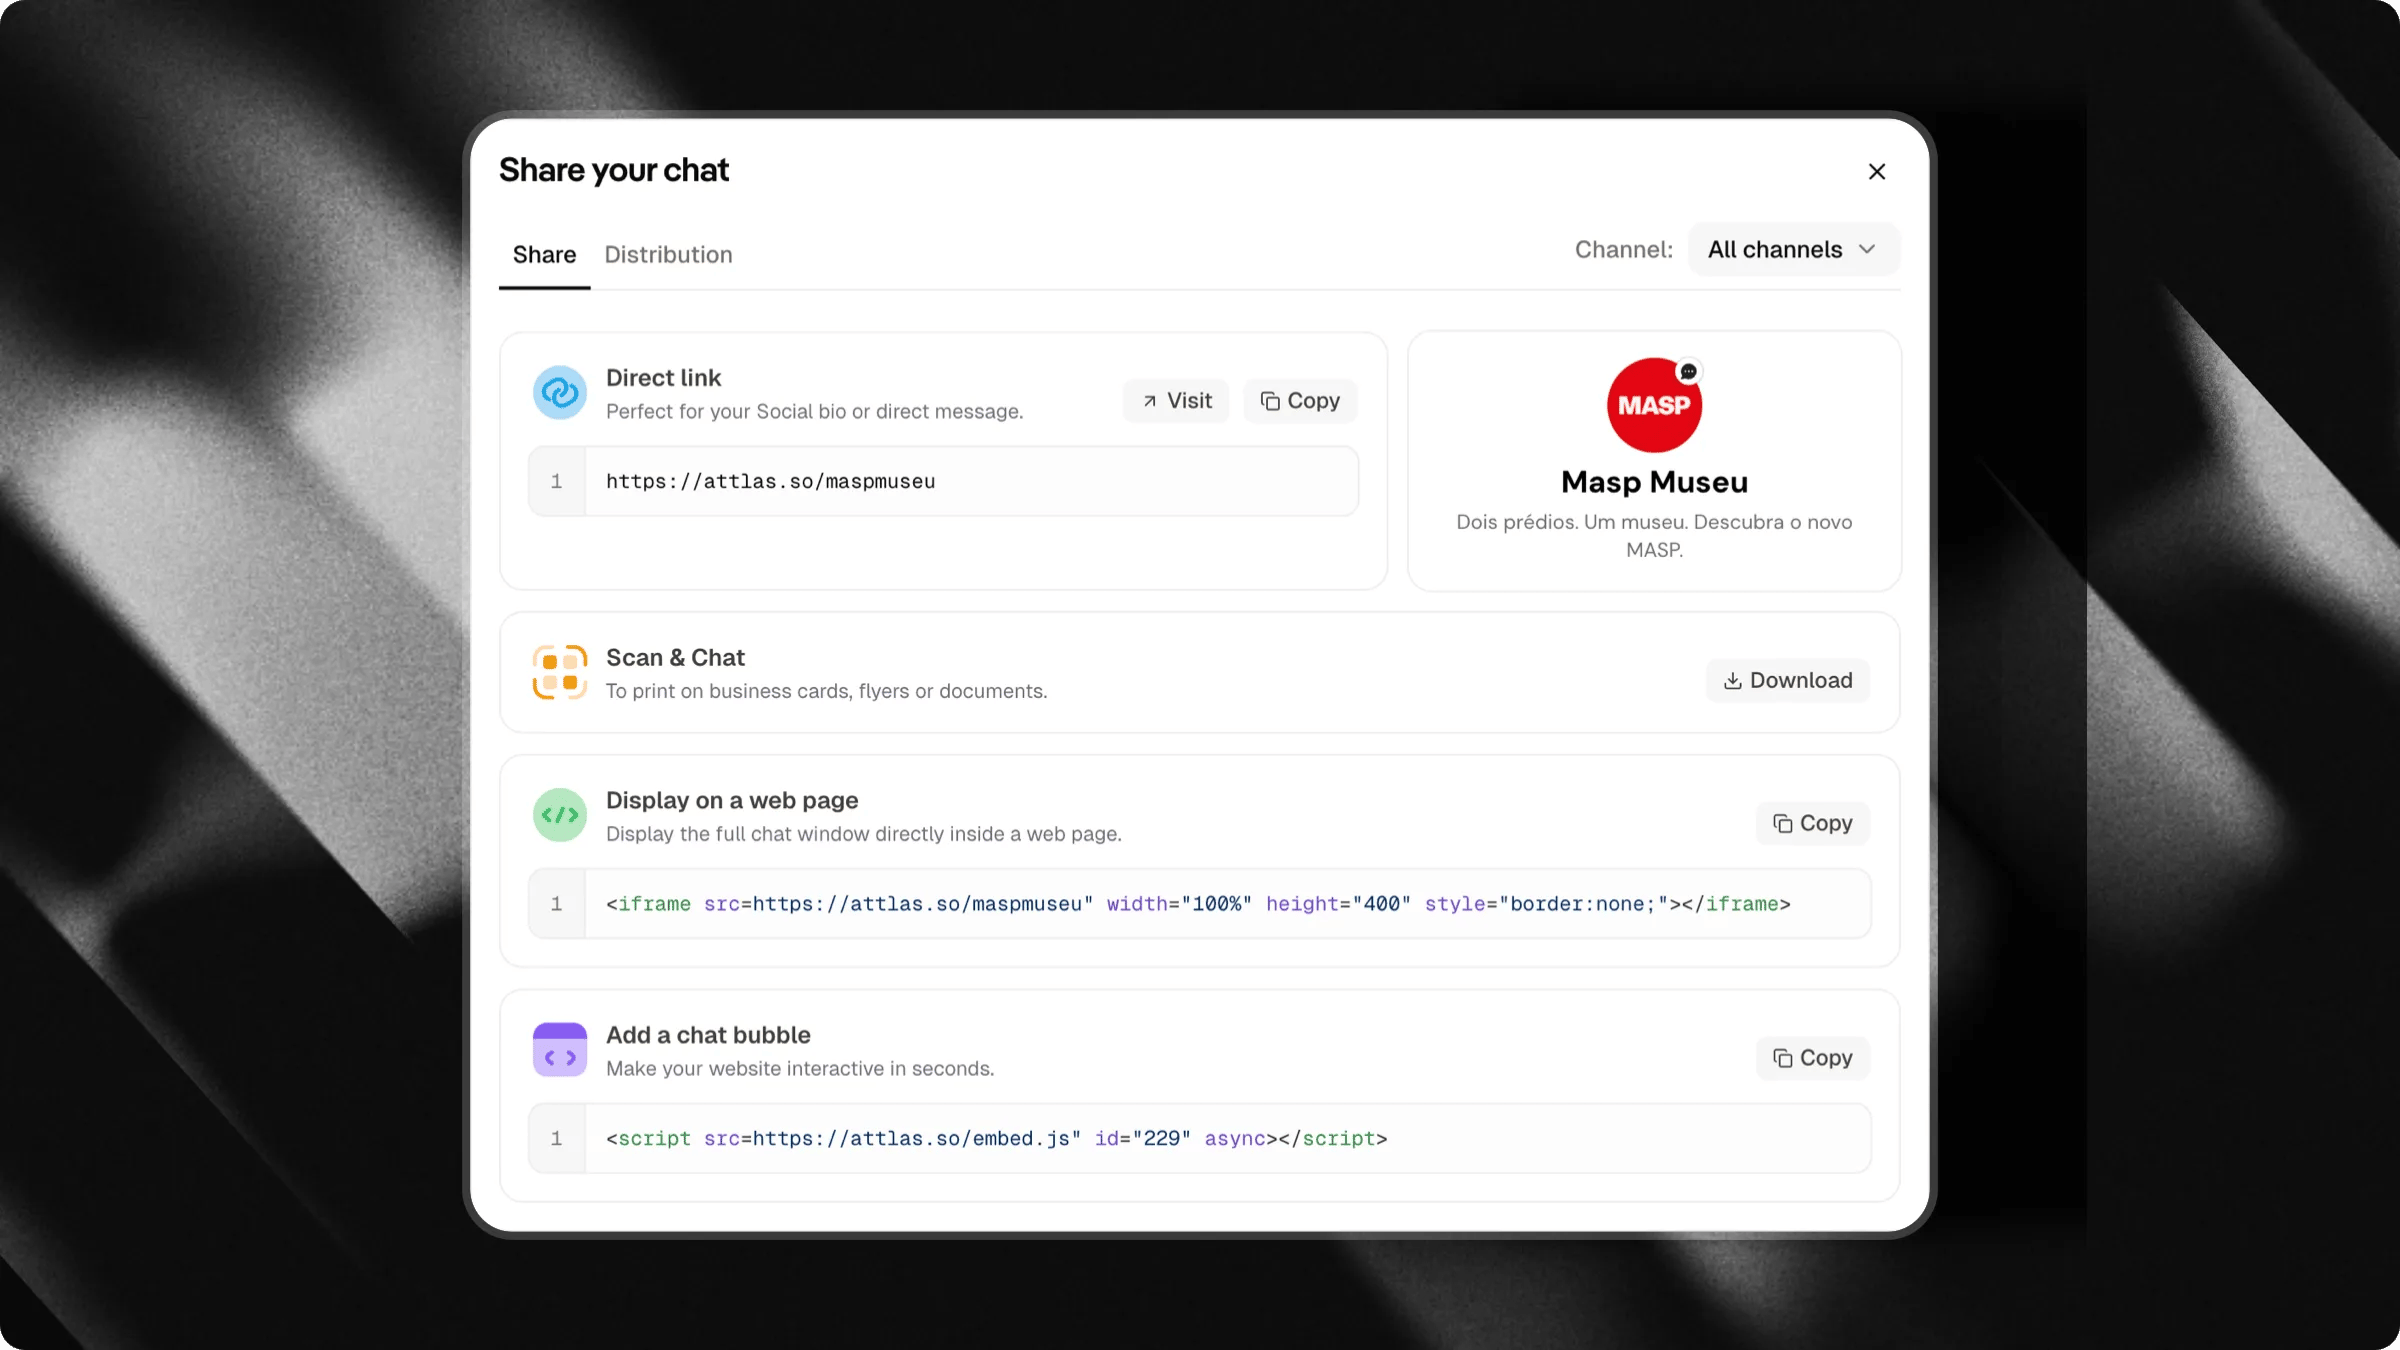
Task: Click the Display on a web page heading
Action: tap(732, 801)
